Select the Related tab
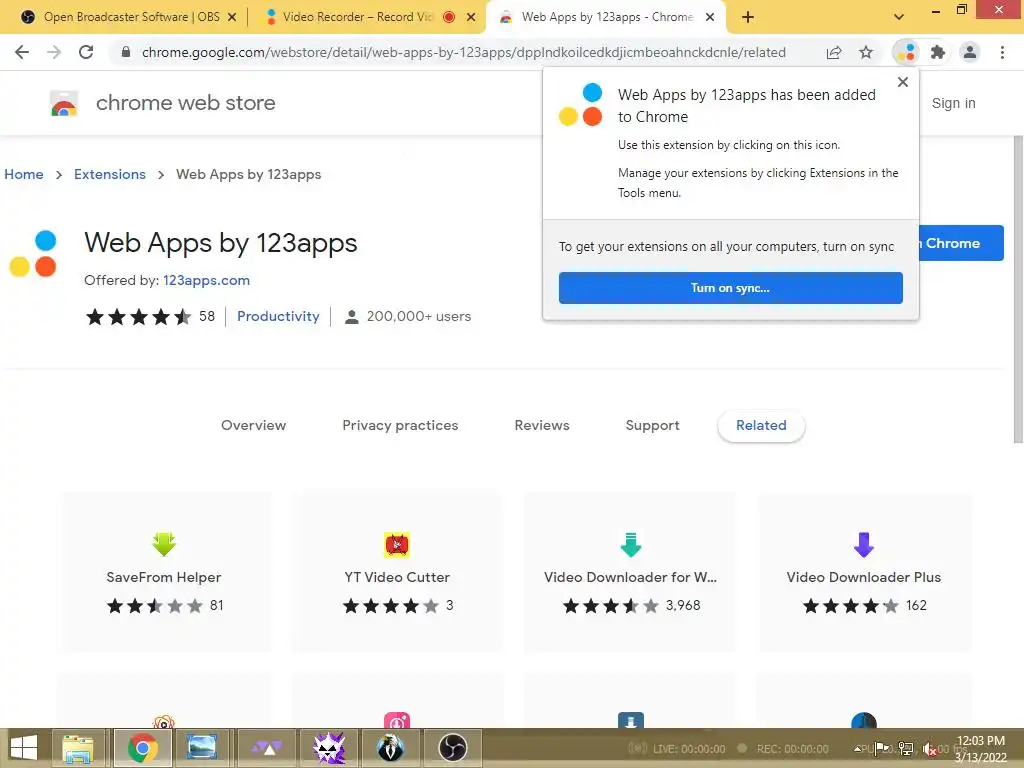The width and height of the screenshot is (1024, 768). 761,426
